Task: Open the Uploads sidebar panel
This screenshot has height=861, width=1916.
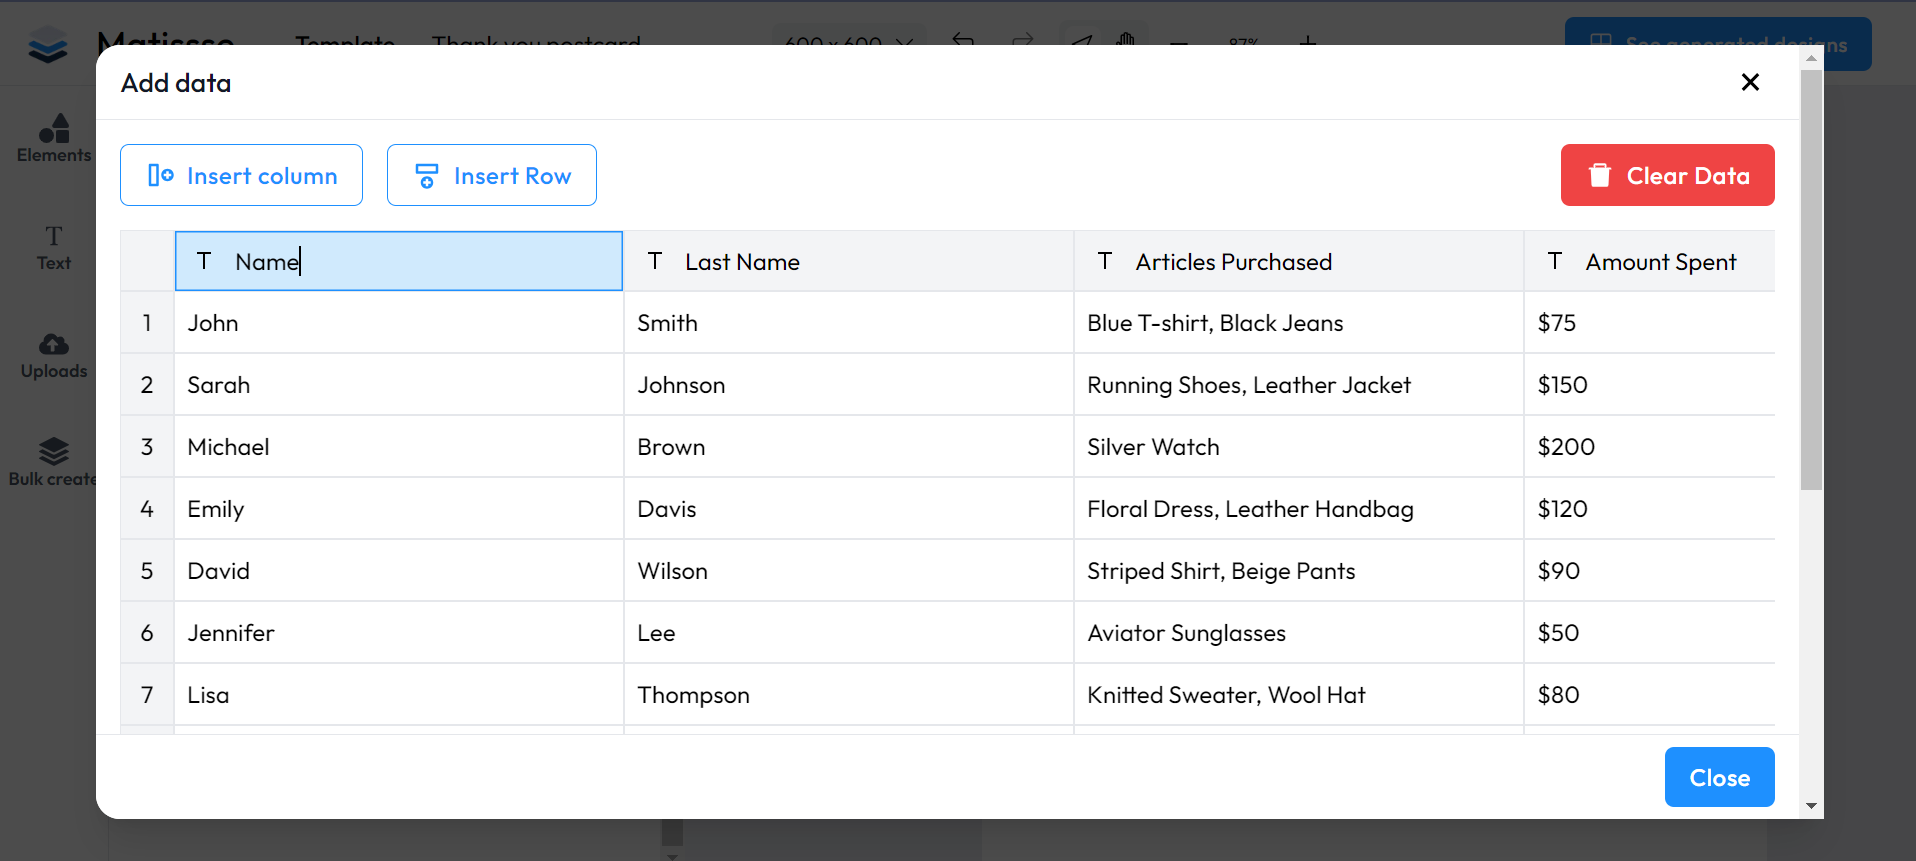Action: point(54,356)
